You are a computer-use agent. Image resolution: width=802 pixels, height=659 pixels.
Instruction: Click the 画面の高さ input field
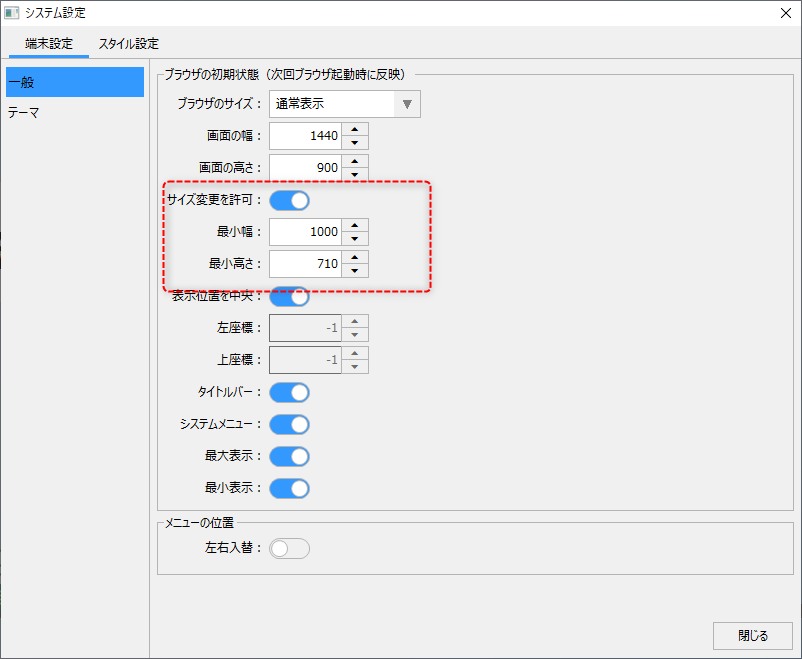coord(306,167)
